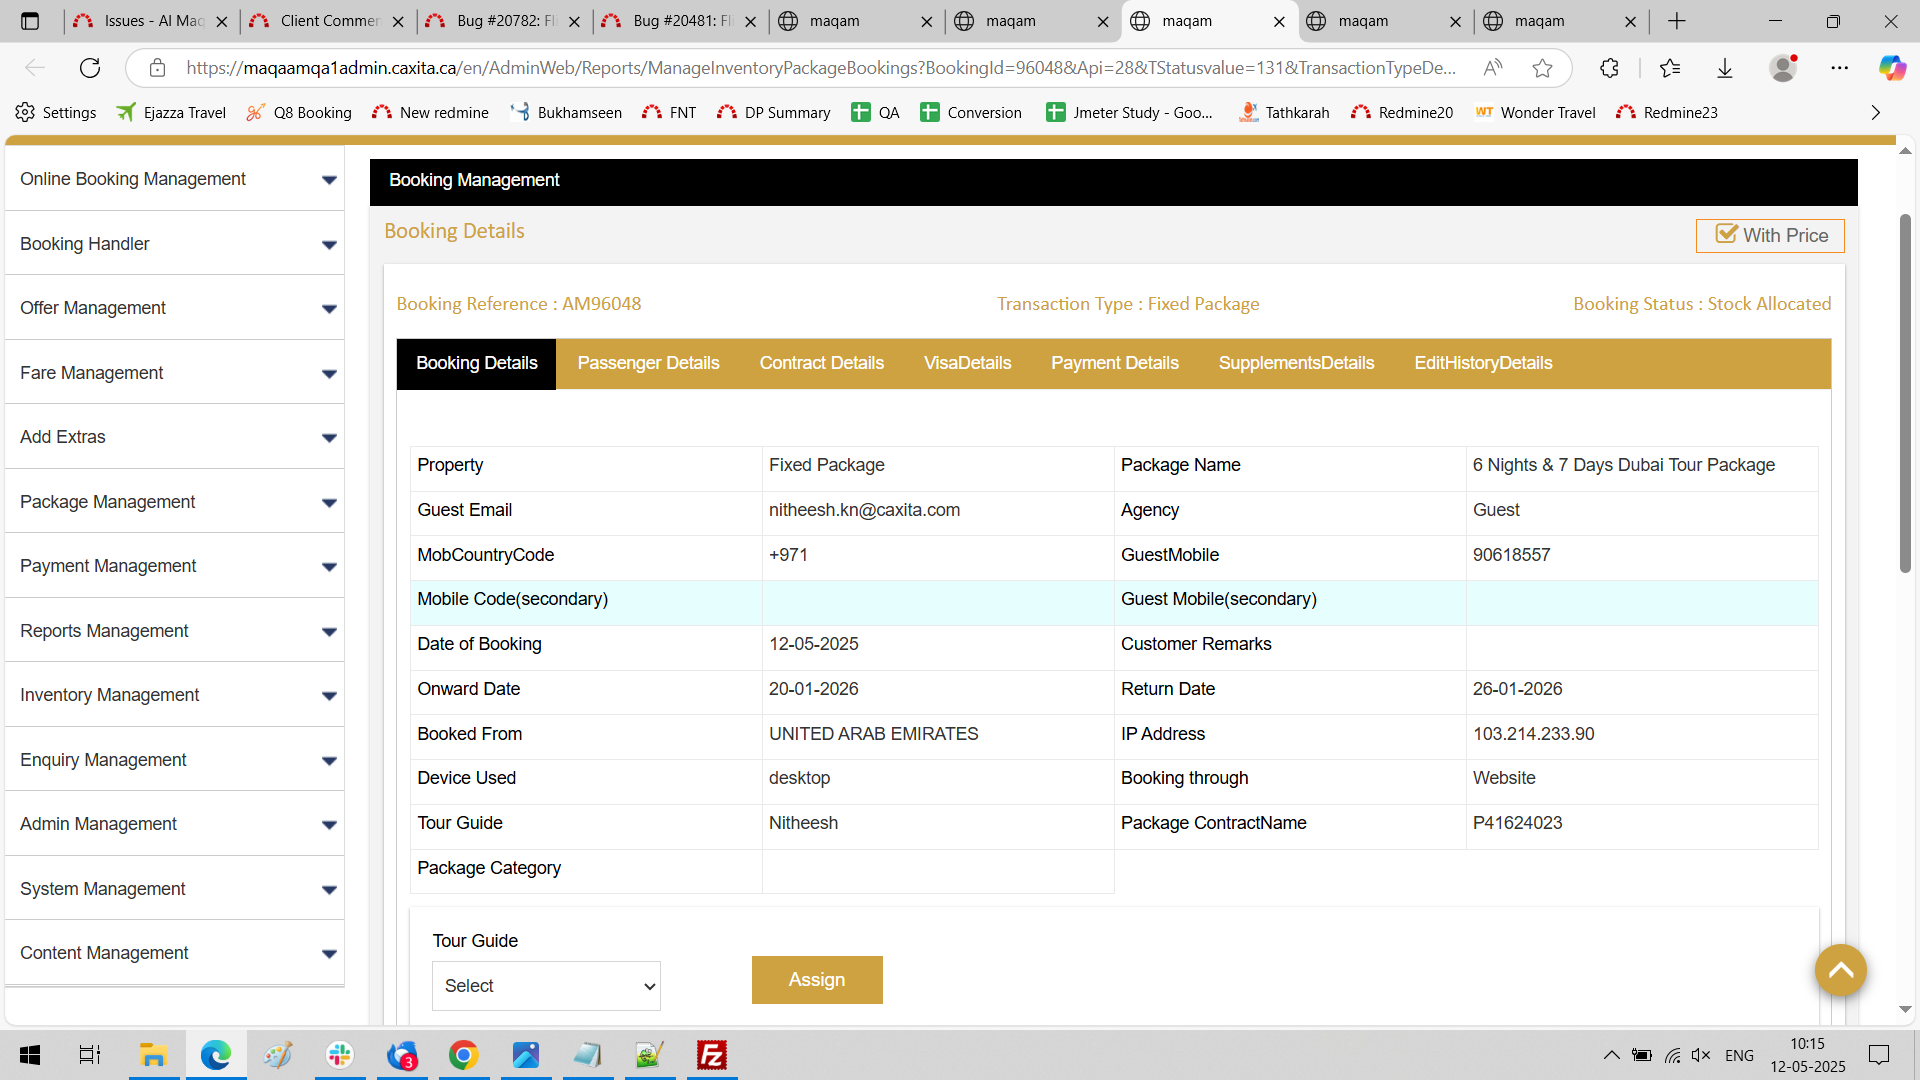Open the EditHistoryDetails tab
This screenshot has height=1080, width=1920.
(1483, 363)
